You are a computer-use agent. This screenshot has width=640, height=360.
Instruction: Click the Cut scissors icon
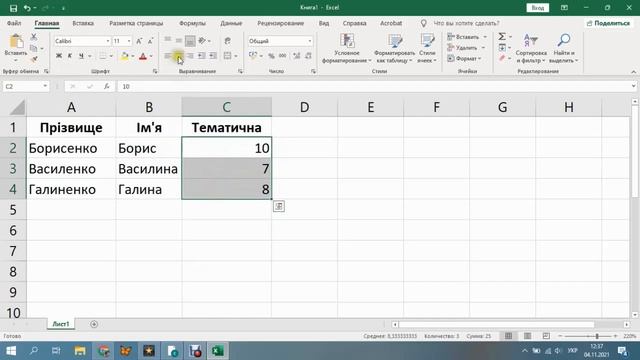tap(34, 37)
